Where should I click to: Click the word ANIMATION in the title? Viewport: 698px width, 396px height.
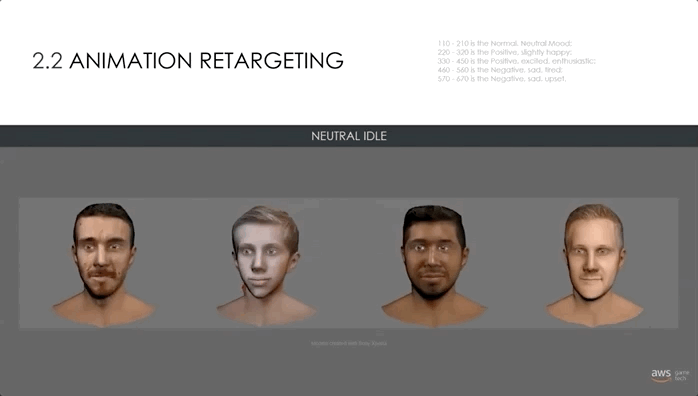point(130,61)
